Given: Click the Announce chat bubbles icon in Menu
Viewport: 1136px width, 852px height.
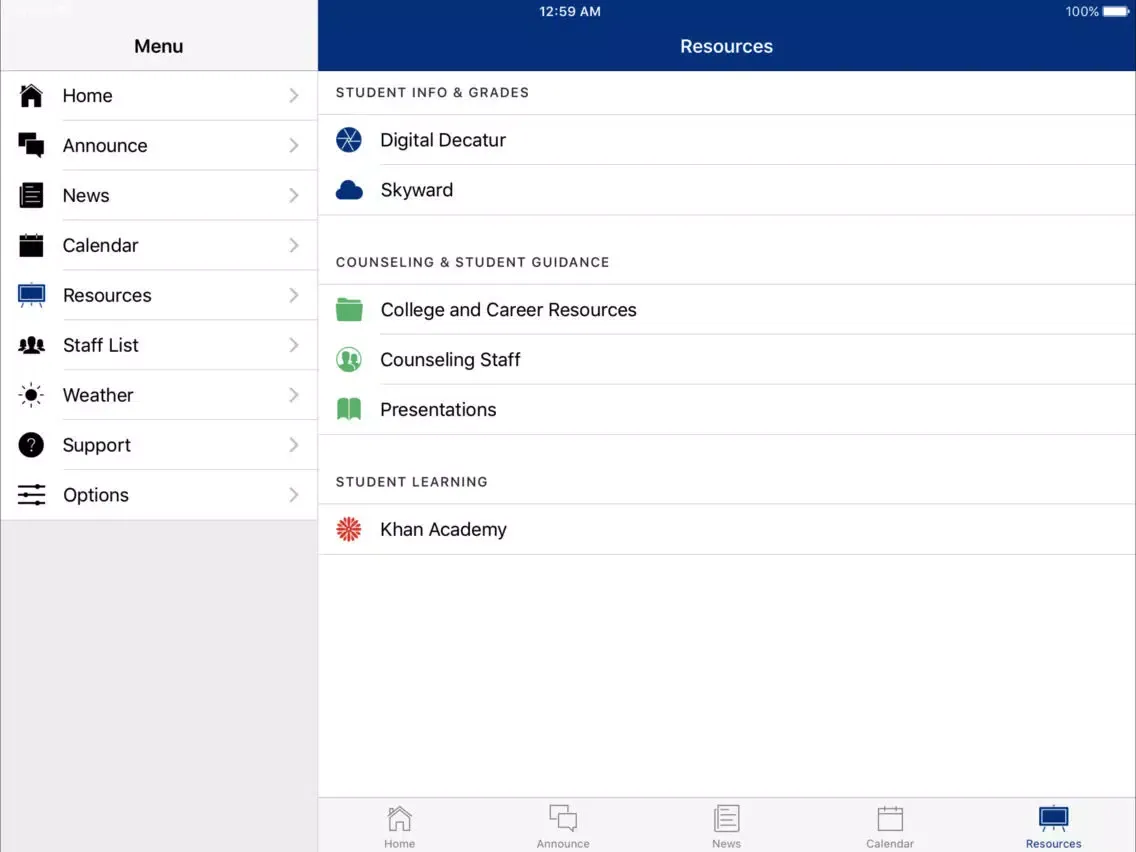Looking at the screenshot, I should tap(31, 145).
